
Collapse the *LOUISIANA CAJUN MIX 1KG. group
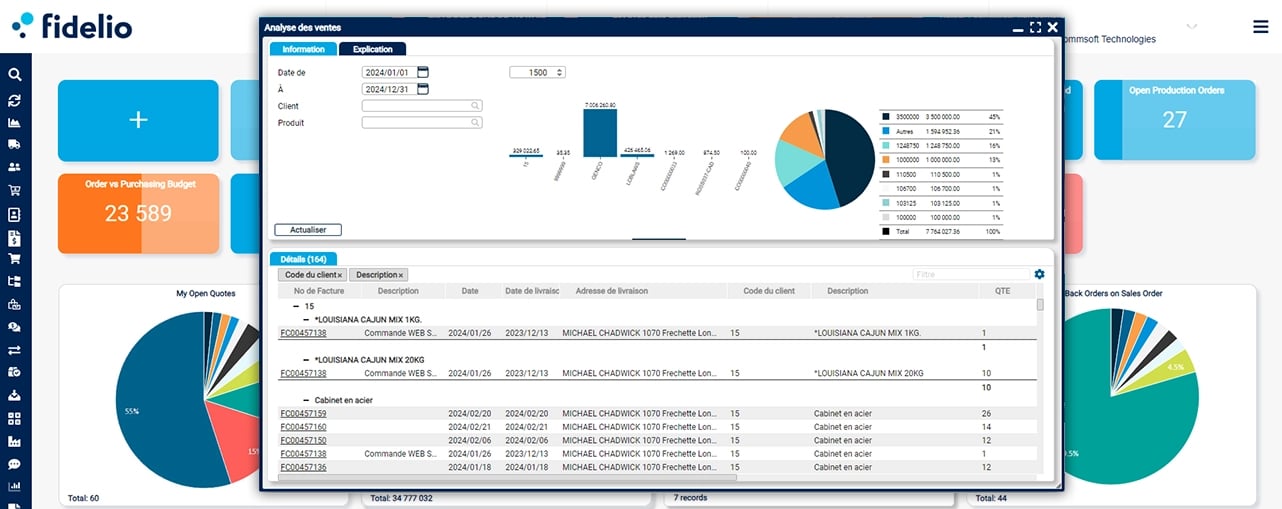[307, 319]
